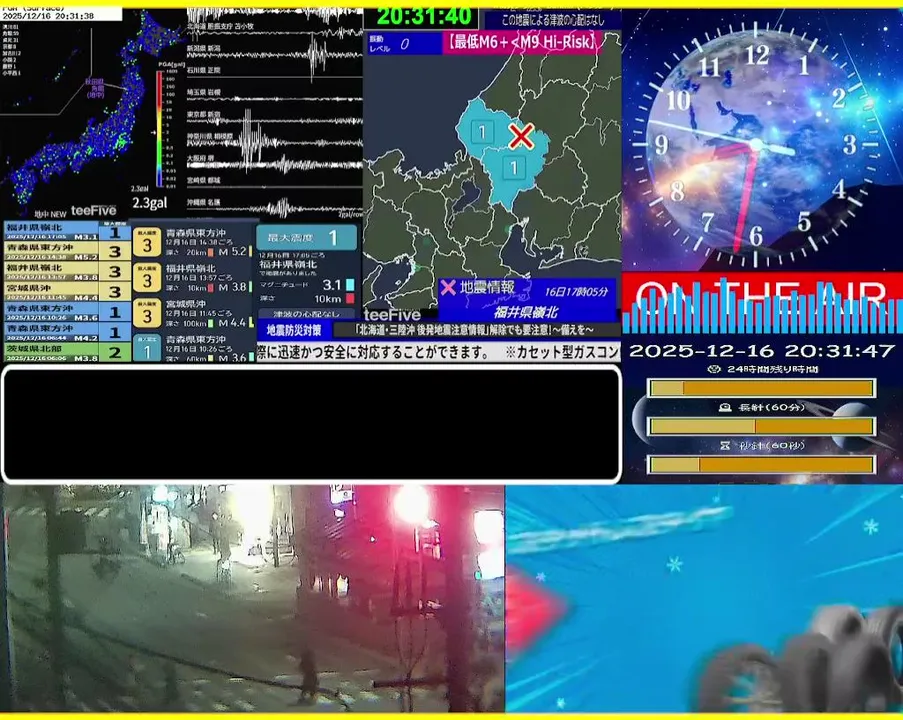Image resolution: width=903 pixels, height=720 pixels.
Task: Click the teeFive logo on the regional map
Action: pos(392,315)
